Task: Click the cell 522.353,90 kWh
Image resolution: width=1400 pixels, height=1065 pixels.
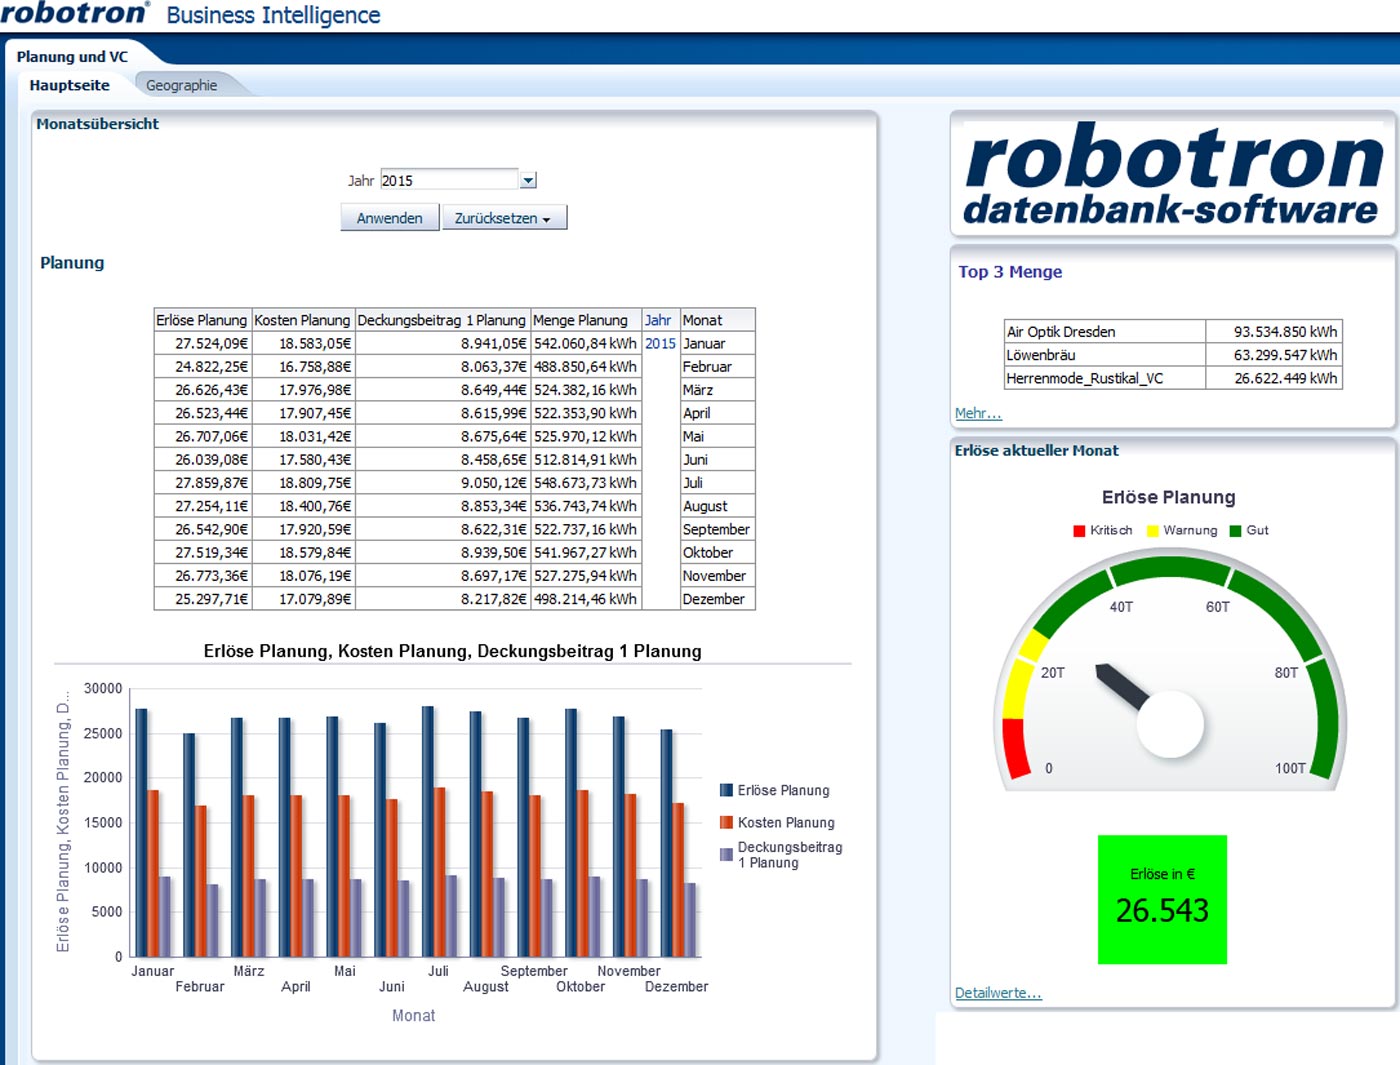Action: click(585, 413)
